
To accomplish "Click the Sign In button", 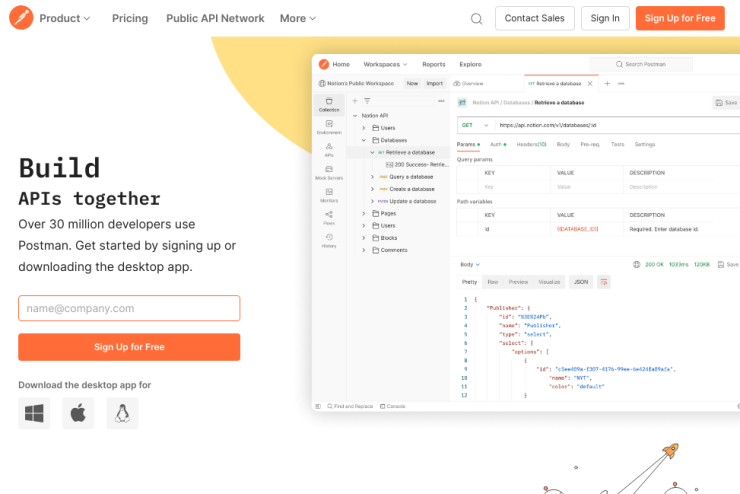I will pyautogui.click(x=605, y=18).
